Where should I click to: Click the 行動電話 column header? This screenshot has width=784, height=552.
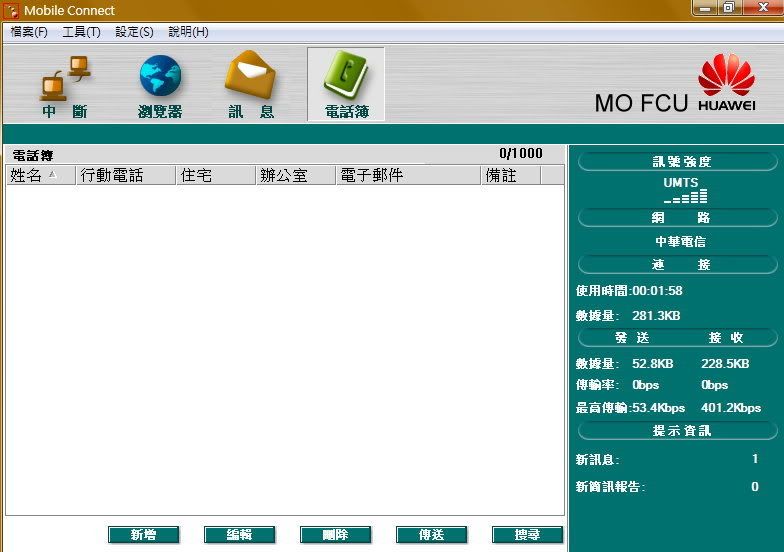click(125, 175)
